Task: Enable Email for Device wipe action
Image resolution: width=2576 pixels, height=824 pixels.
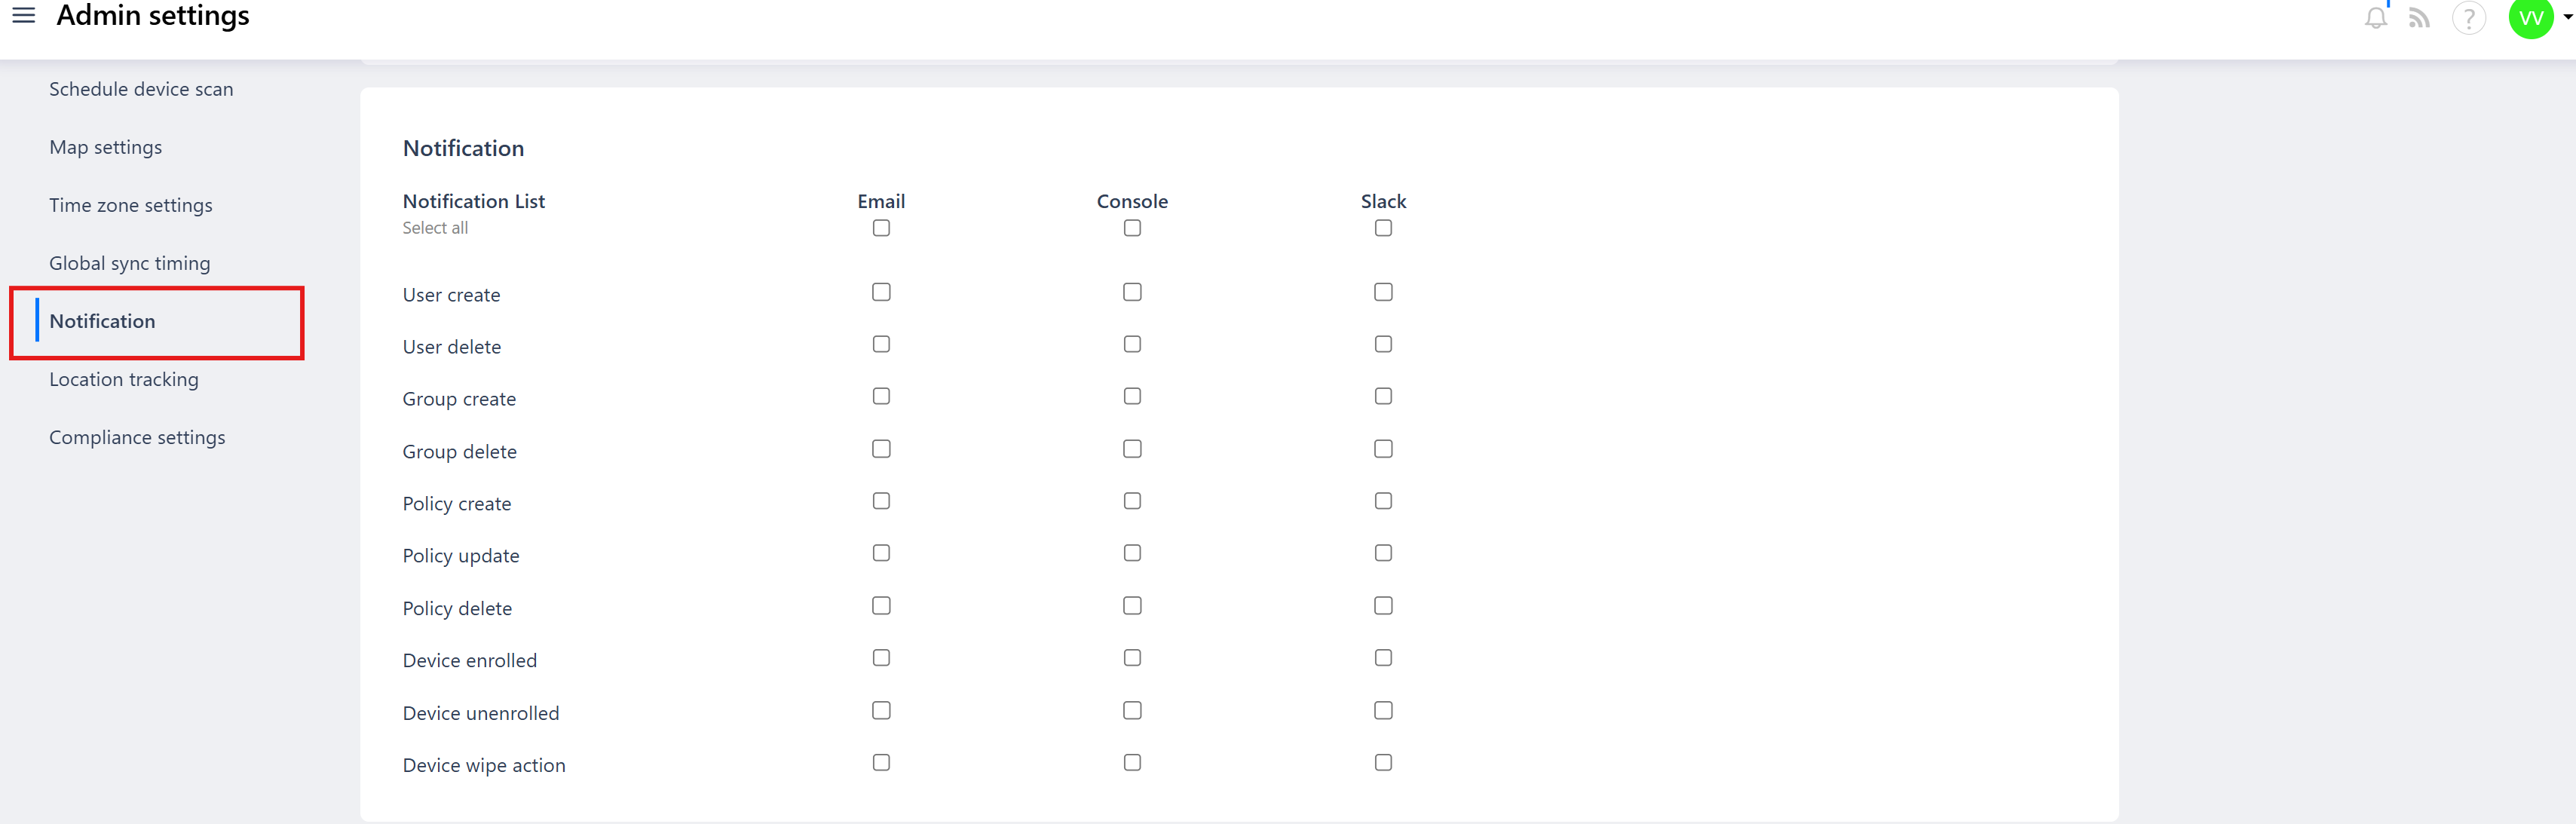Action: 881,763
